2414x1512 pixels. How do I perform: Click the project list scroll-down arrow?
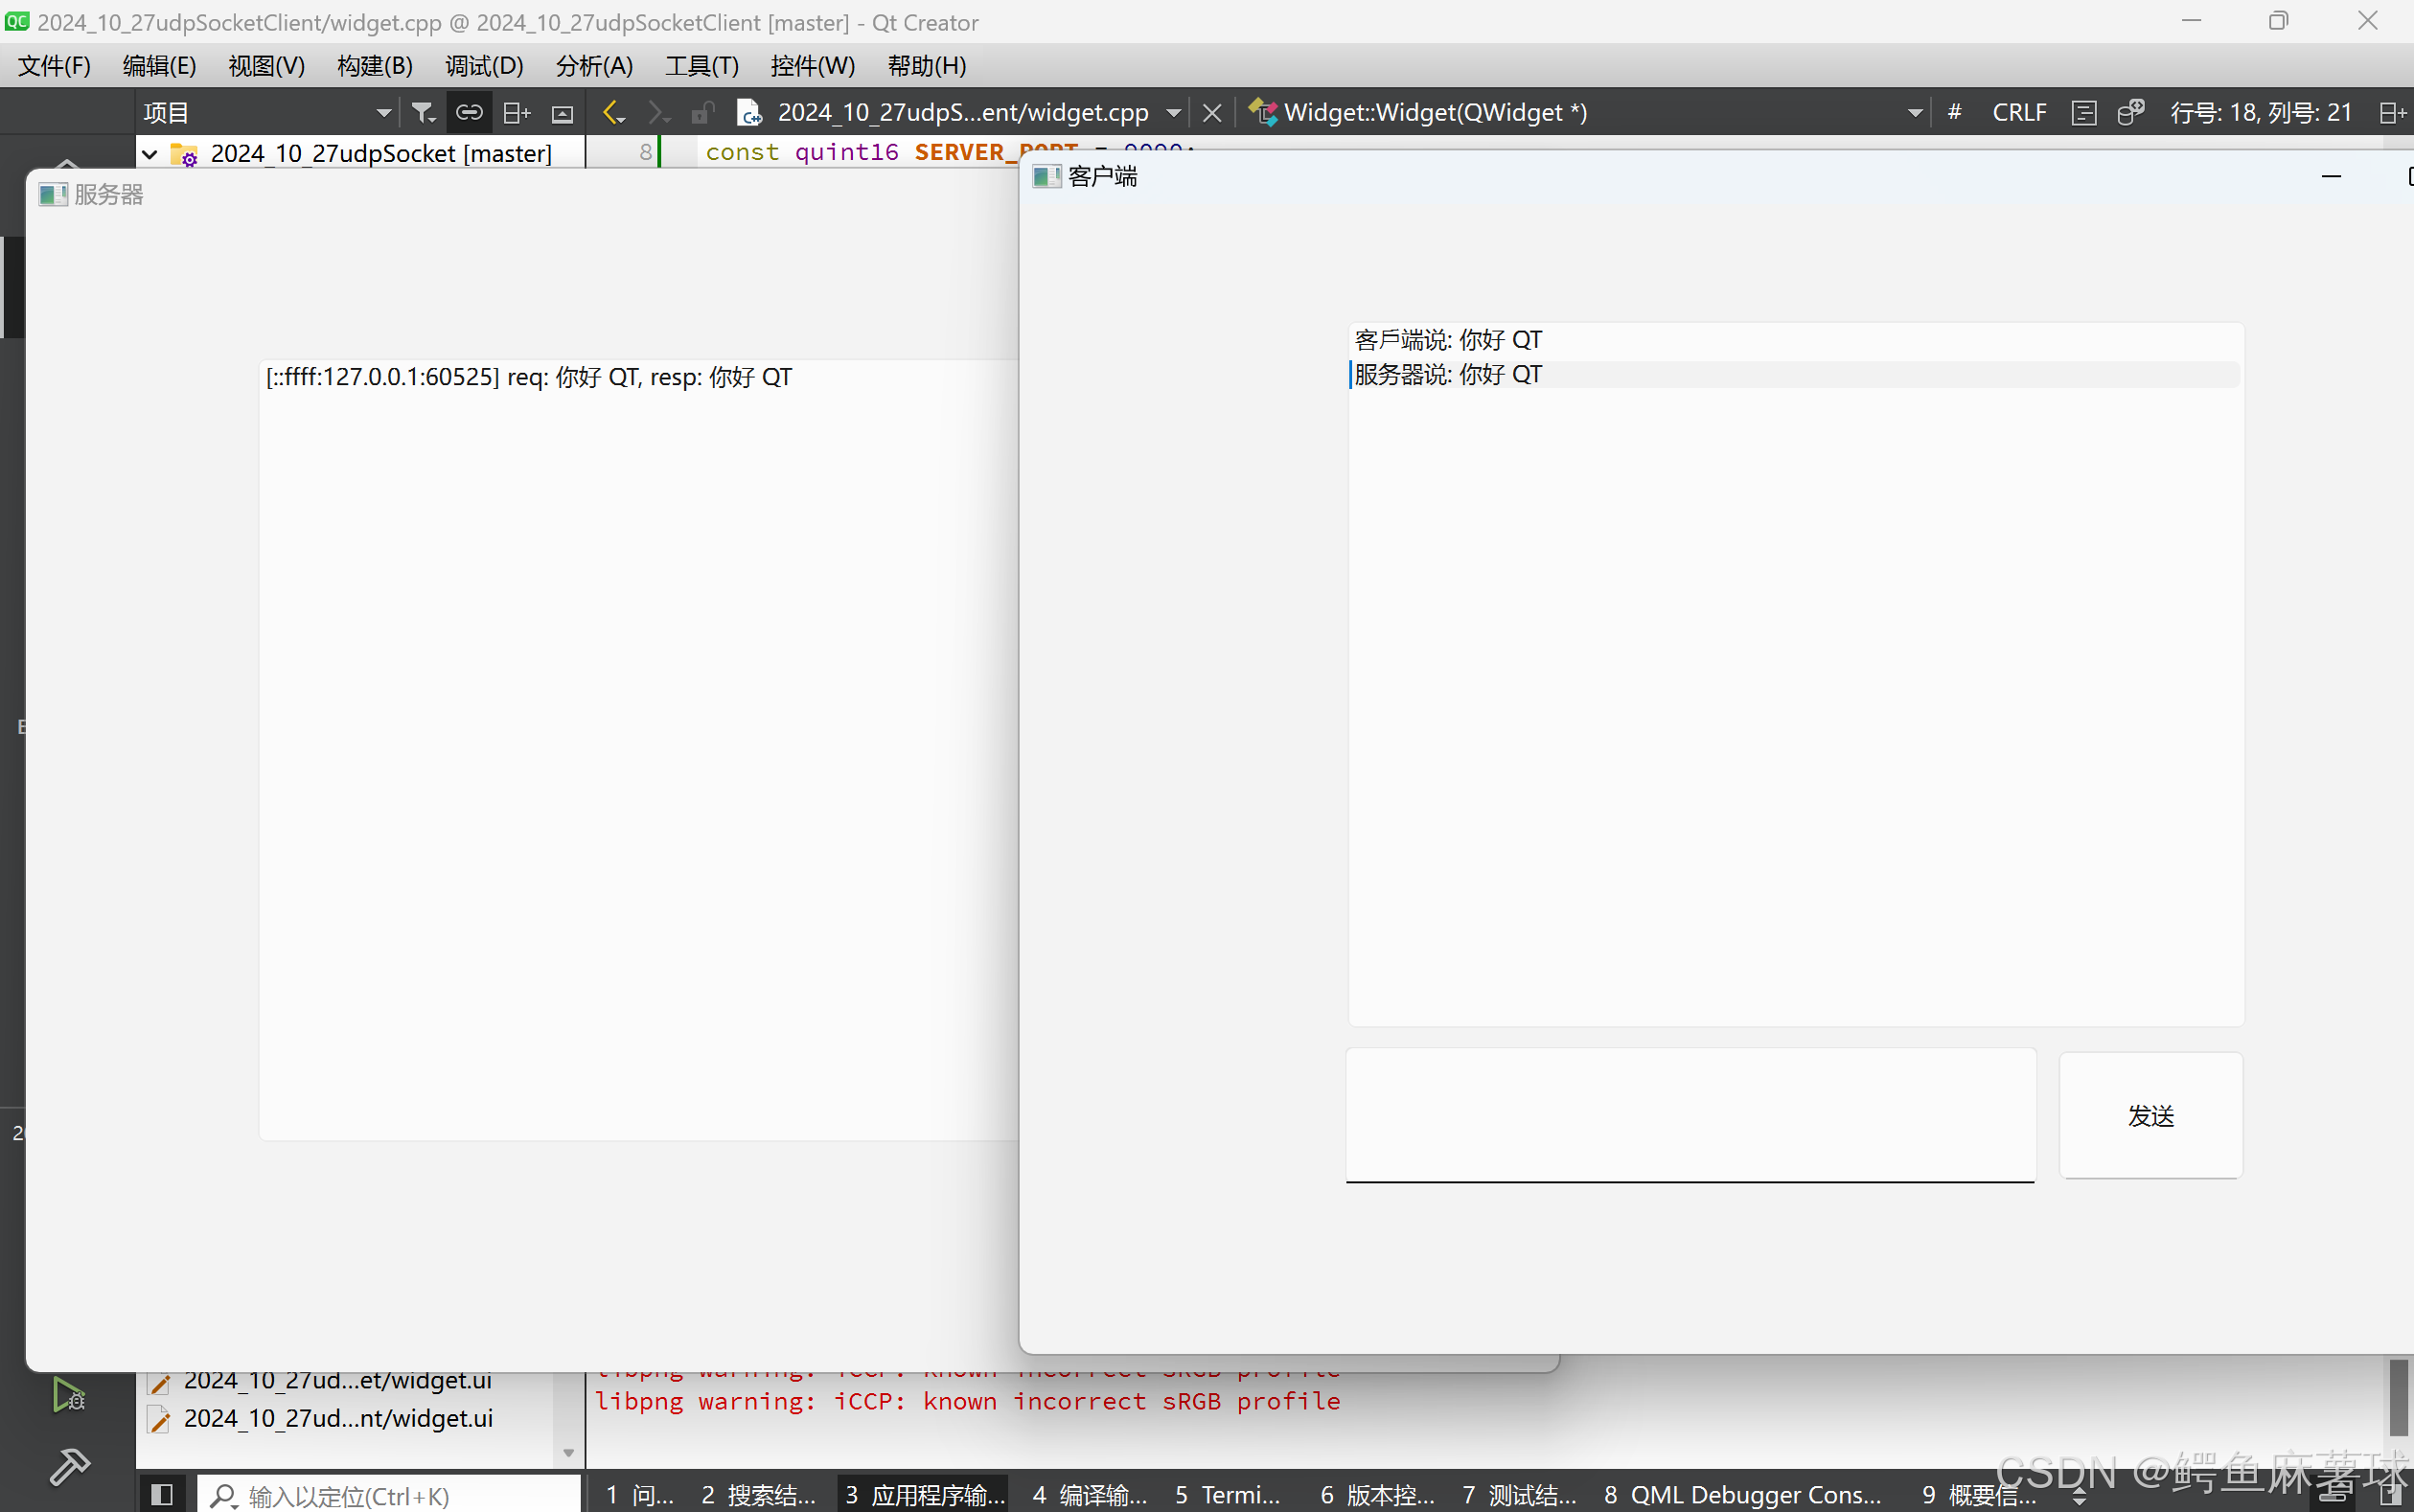pos(568,1453)
